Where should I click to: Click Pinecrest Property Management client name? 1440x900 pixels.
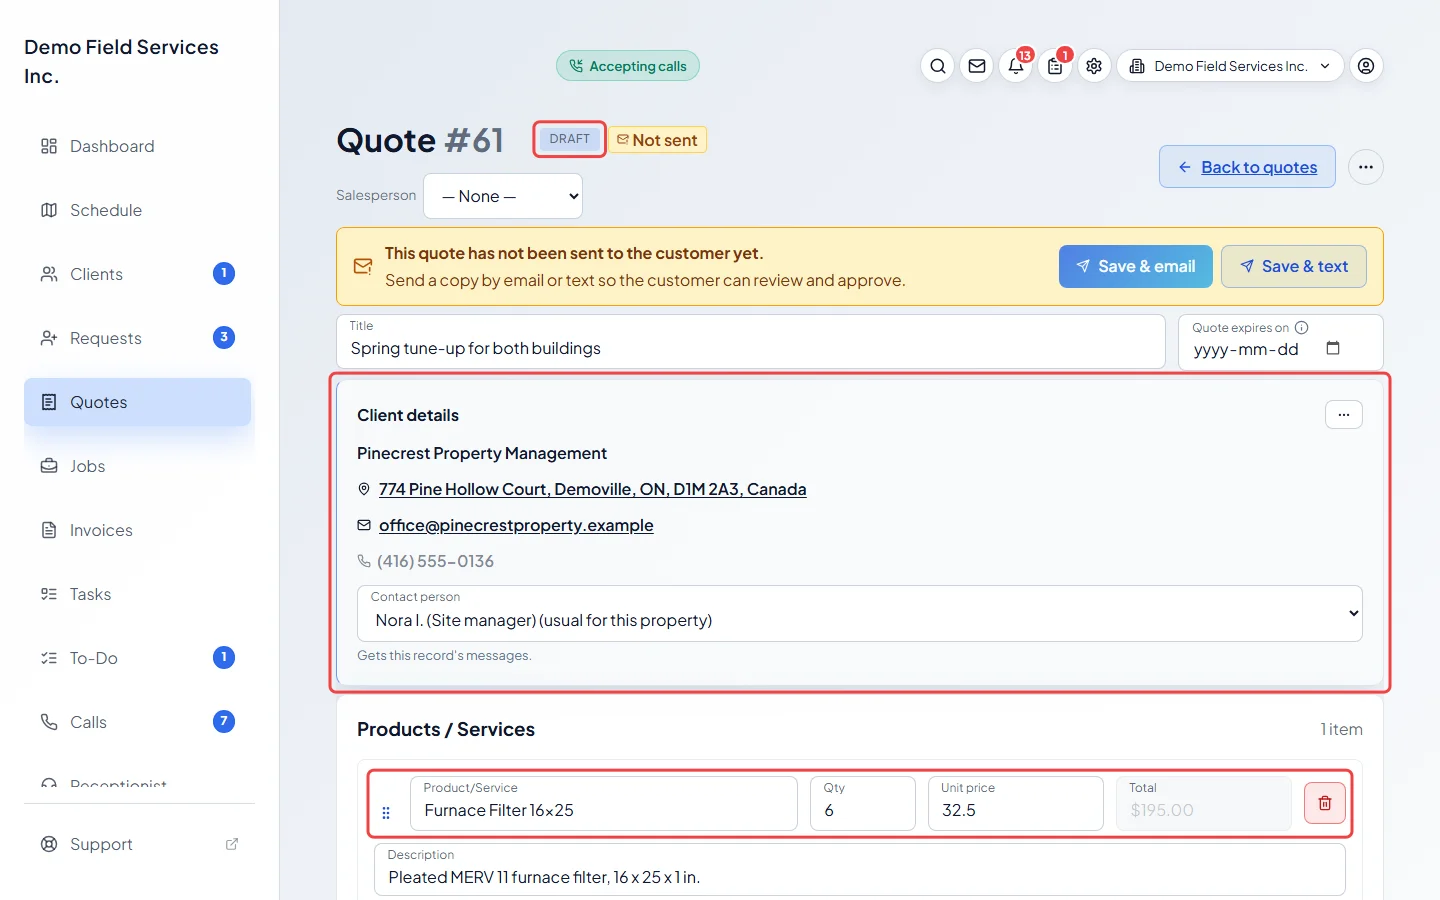click(482, 453)
